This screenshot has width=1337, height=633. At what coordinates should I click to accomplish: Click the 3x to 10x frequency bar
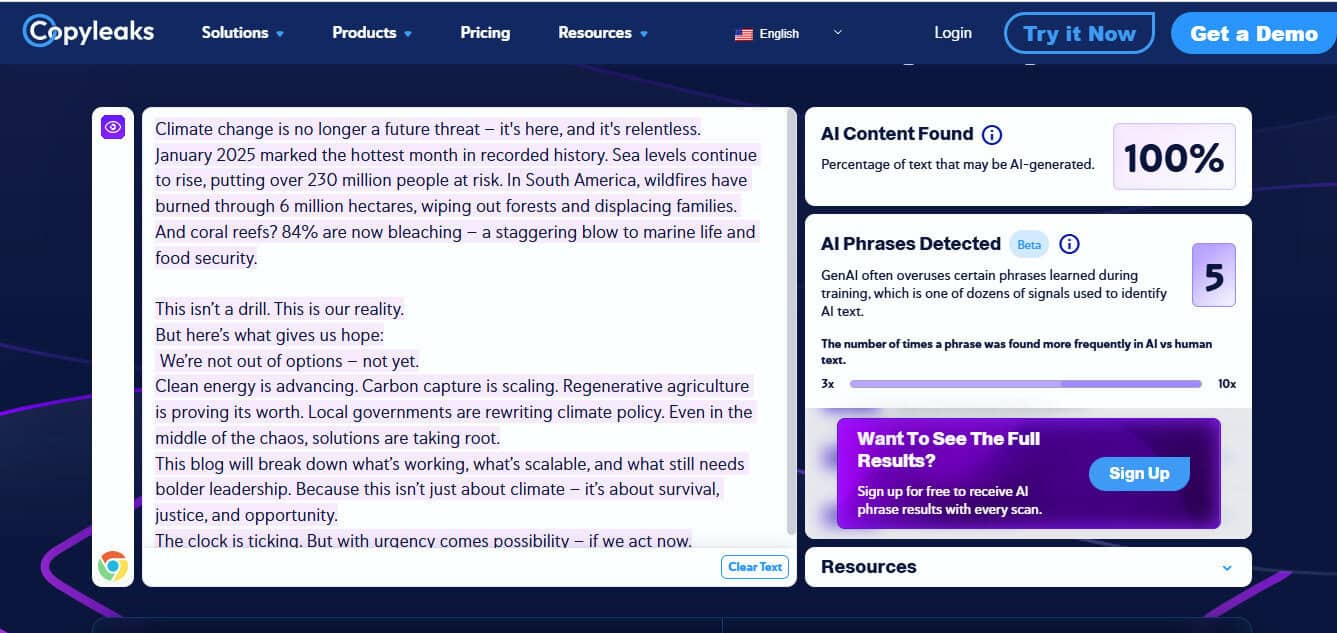(x=1025, y=384)
